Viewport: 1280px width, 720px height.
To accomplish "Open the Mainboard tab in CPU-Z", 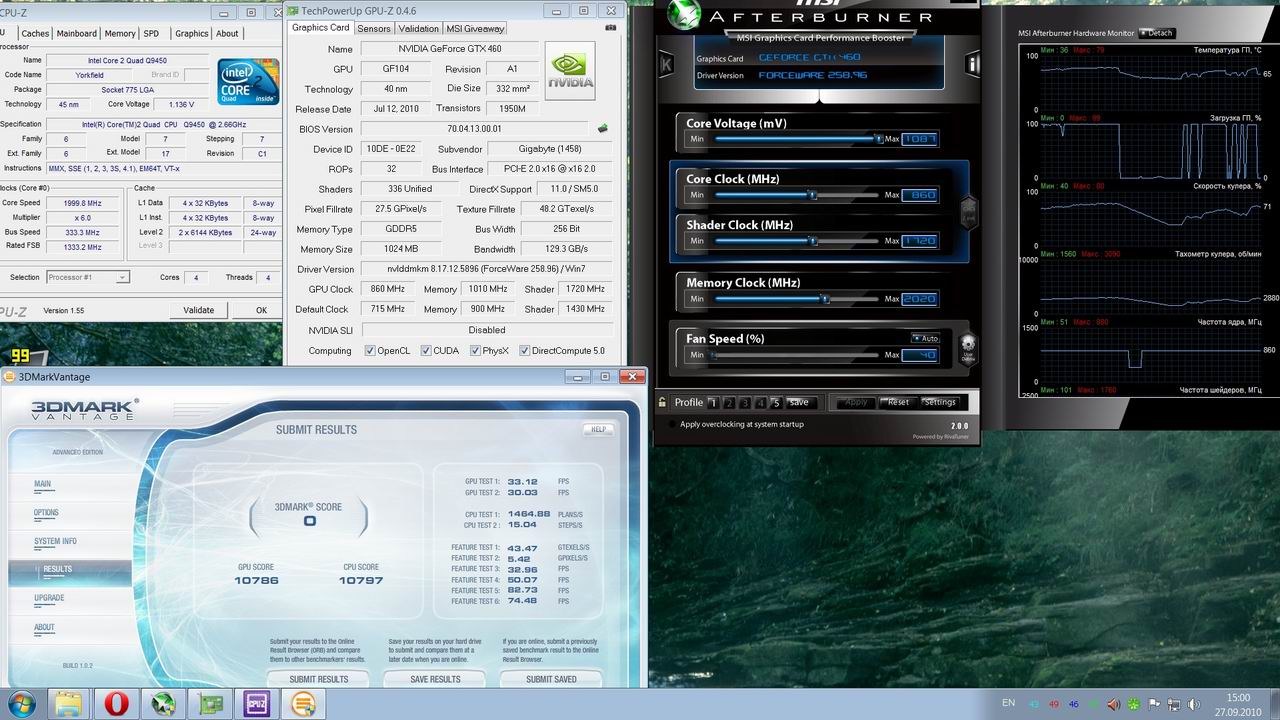I will 77,33.
